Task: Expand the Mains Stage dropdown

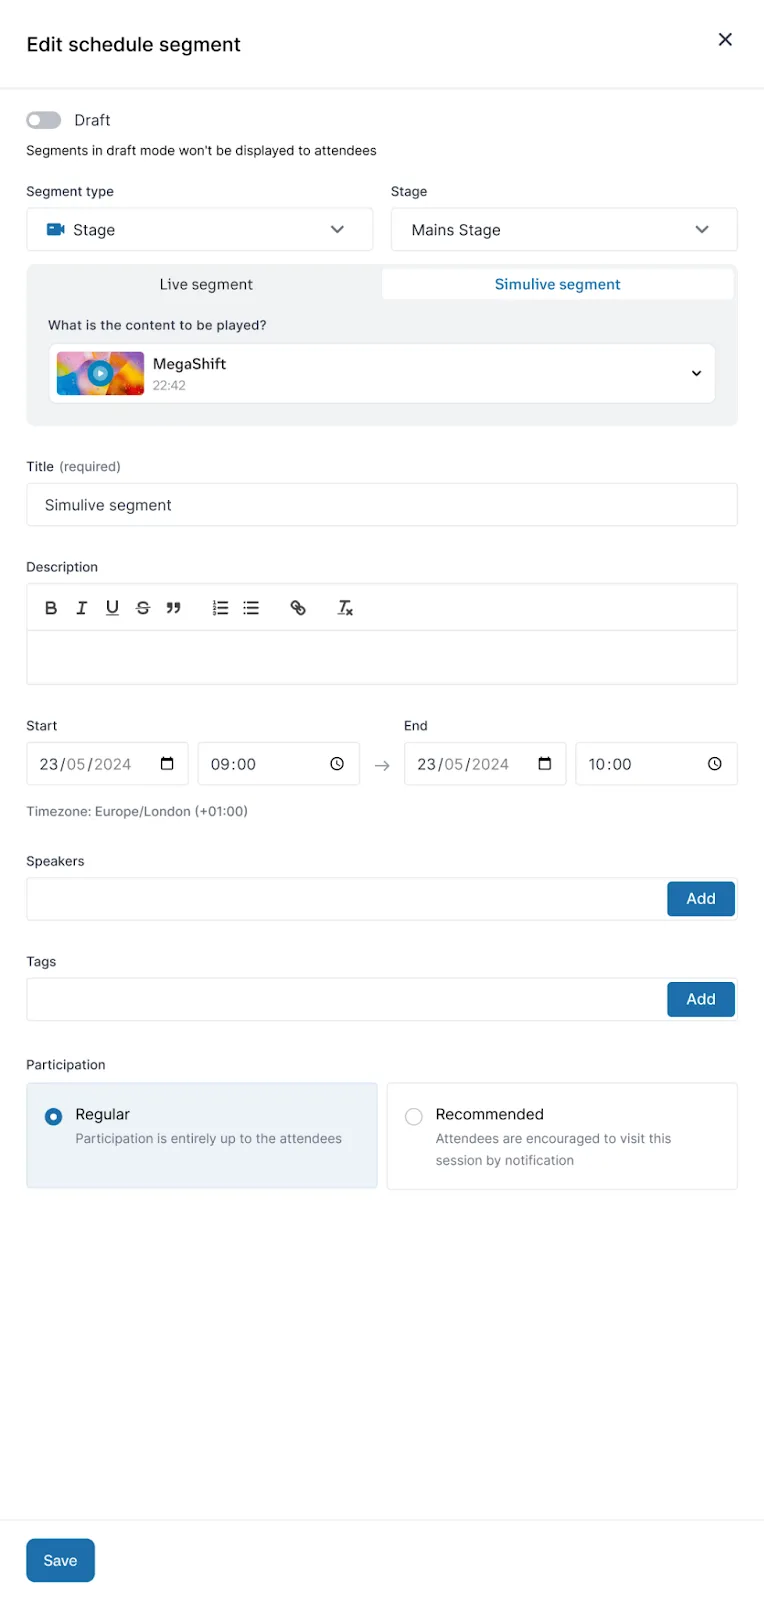Action: coord(563,230)
